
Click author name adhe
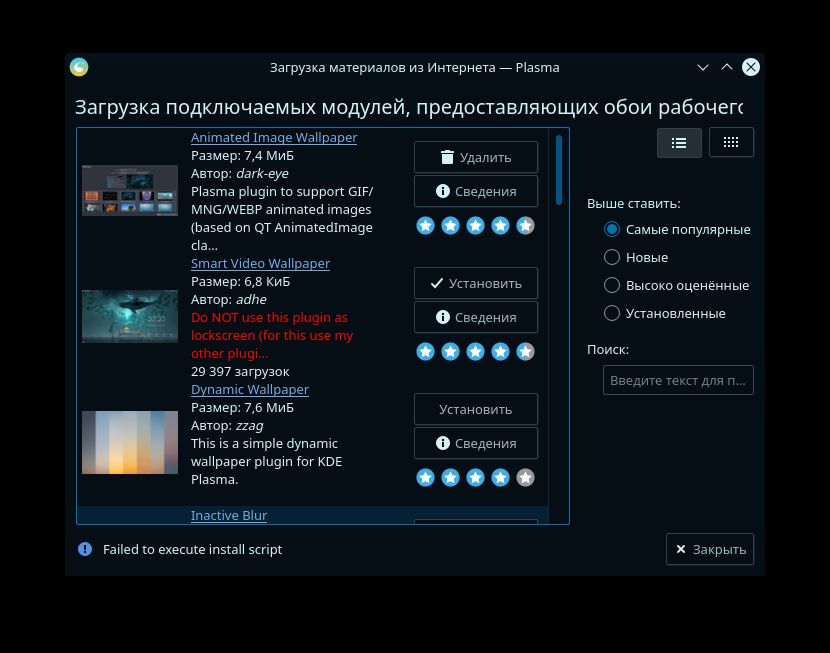tap(251, 300)
